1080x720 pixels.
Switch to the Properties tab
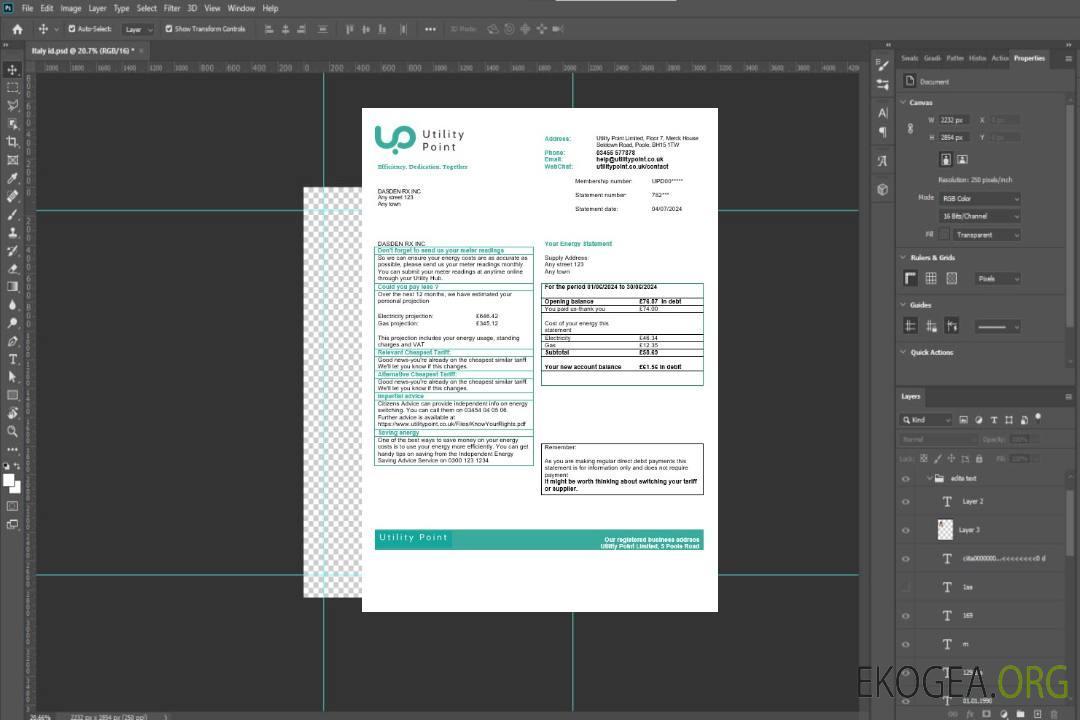(1029, 58)
